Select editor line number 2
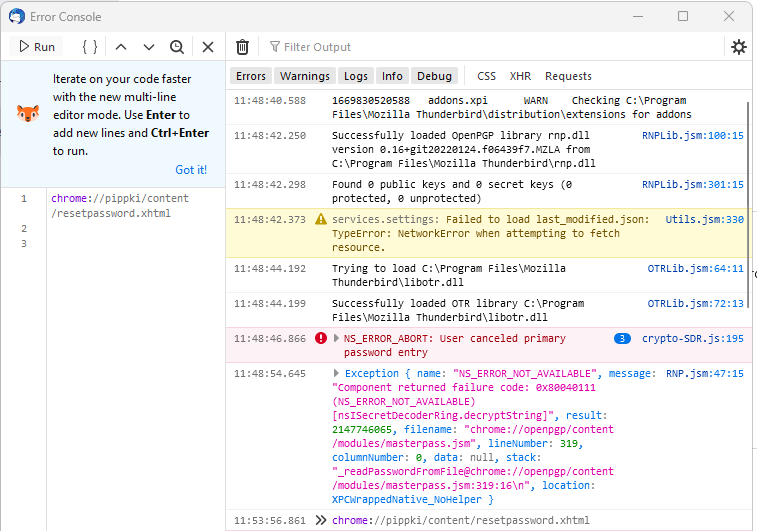The image size is (757, 531). pyautogui.click(x=24, y=228)
